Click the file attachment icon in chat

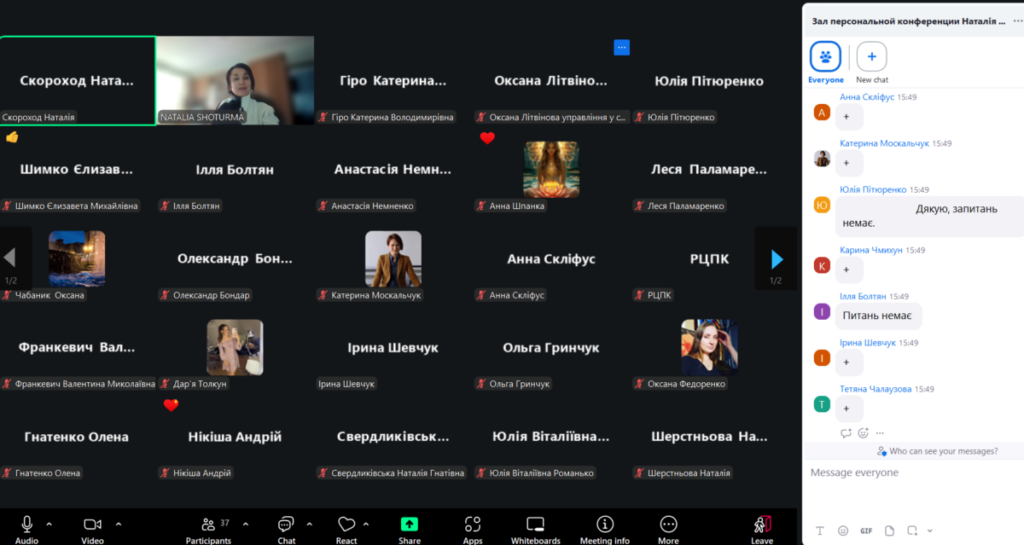(x=889, y=530)
